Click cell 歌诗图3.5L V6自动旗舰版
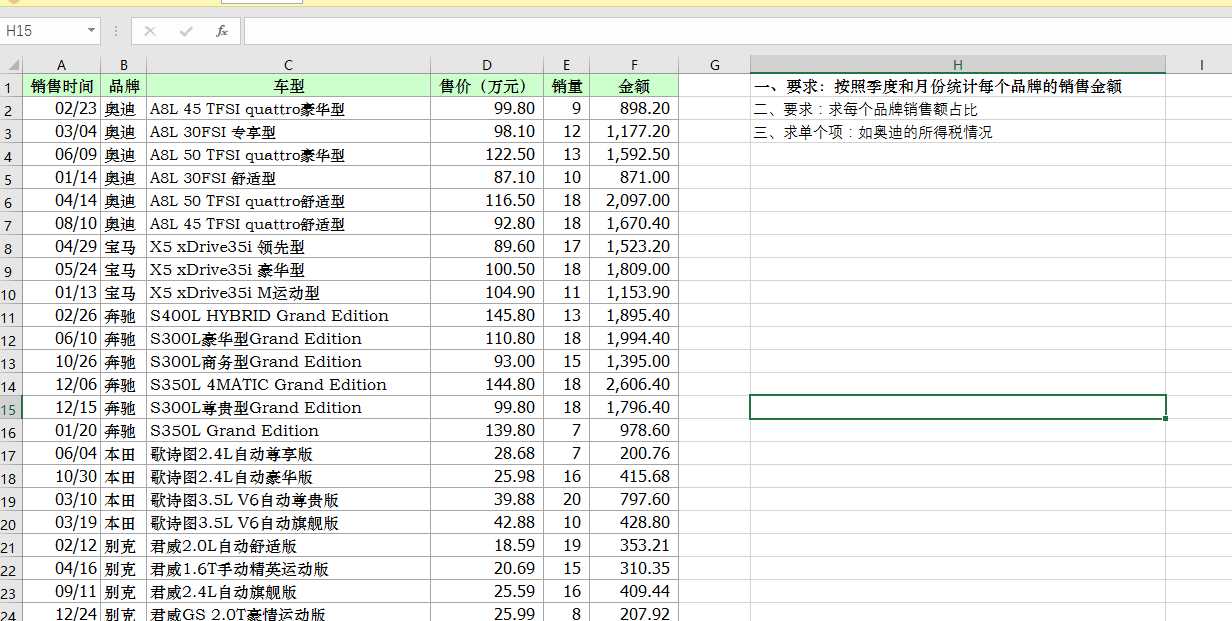This screenshot has height=621, width=1232. point(288,523)
